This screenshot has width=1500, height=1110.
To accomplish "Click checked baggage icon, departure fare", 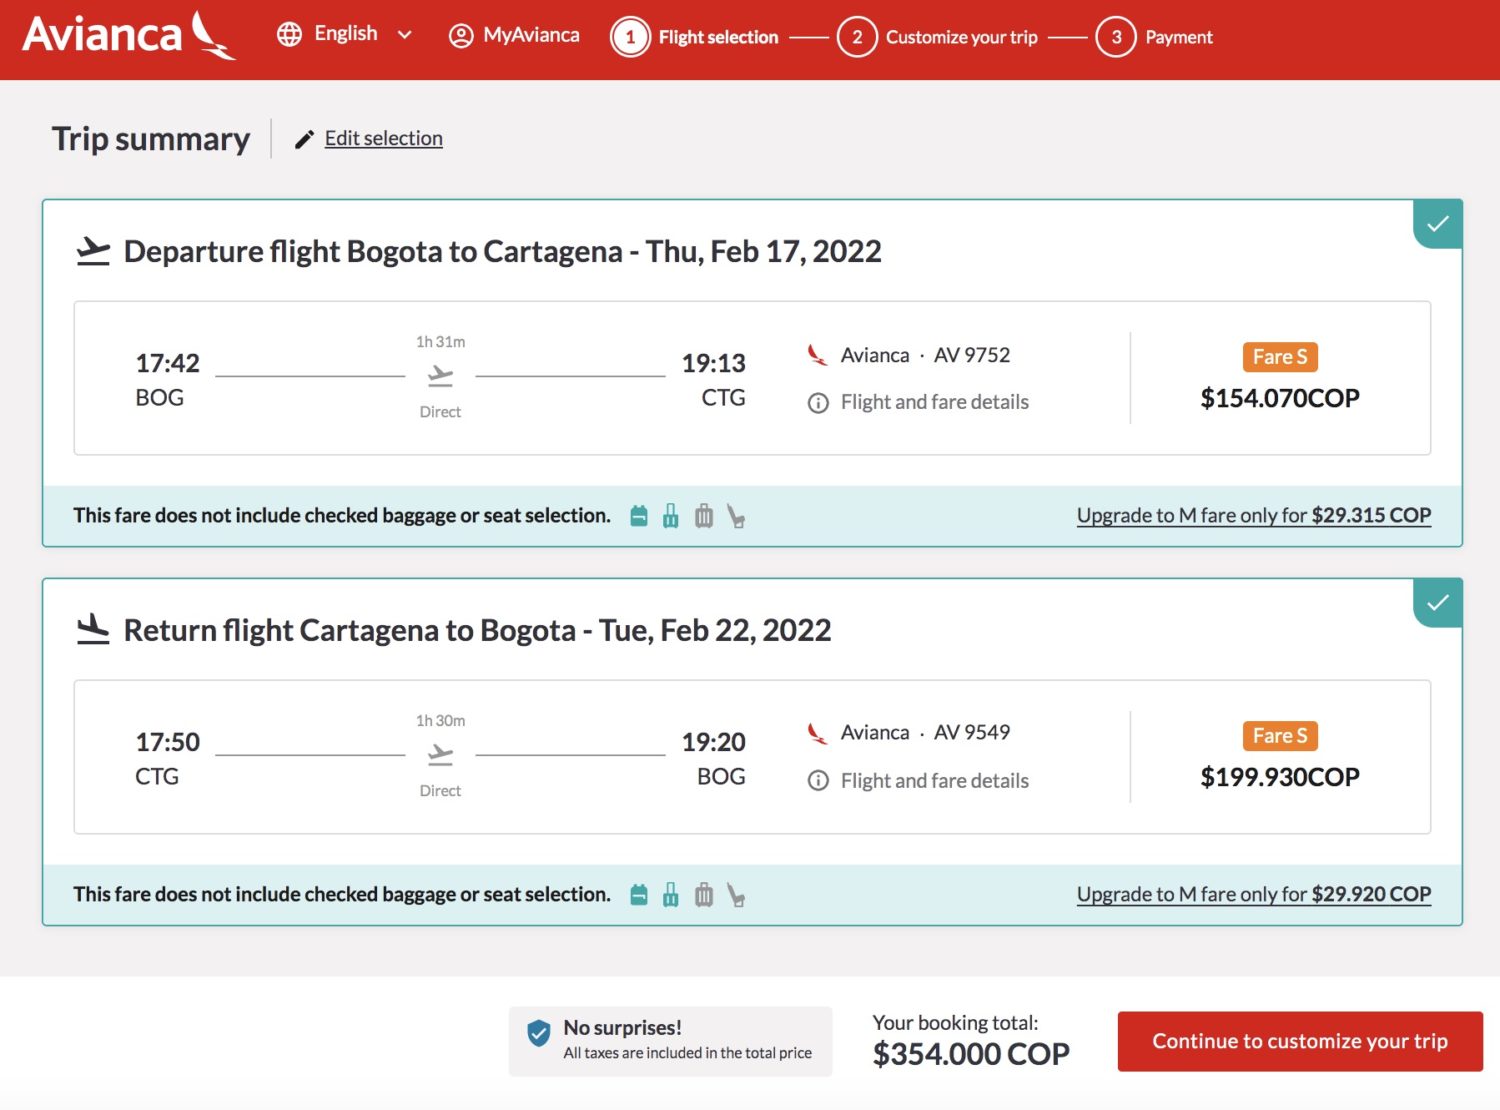I will (x=704, y=516).
